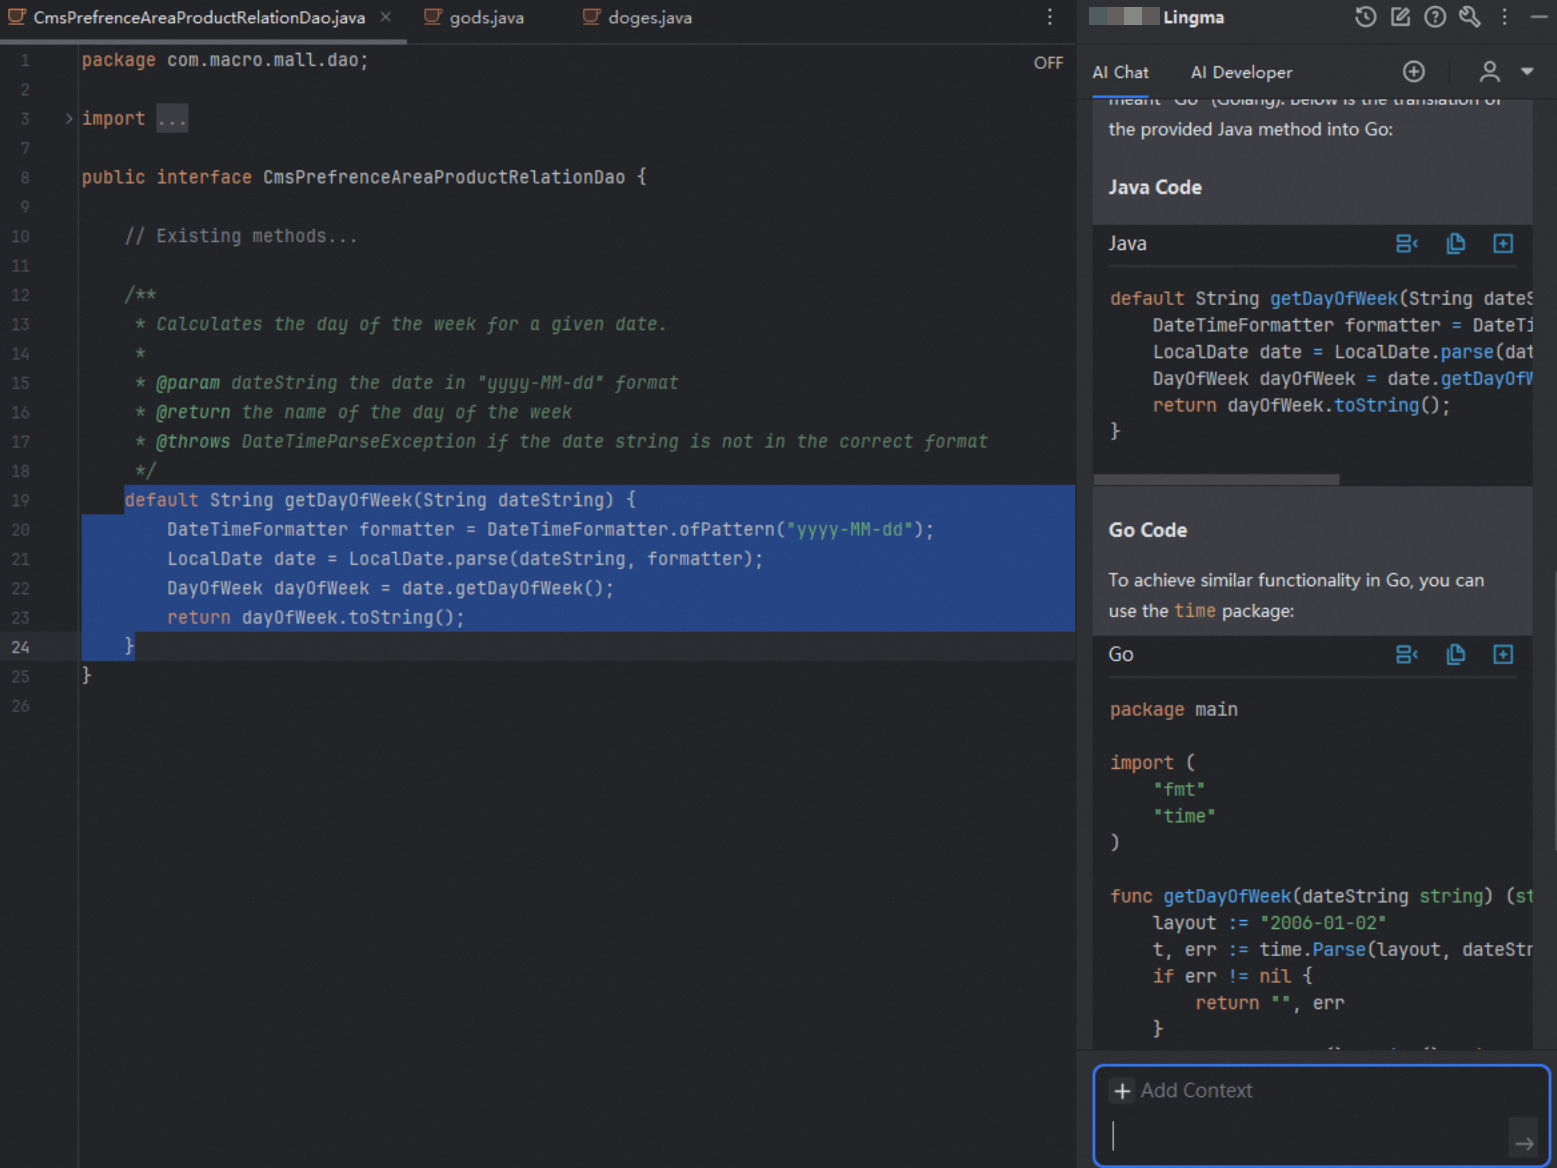
Task: Send message with arrow button
Action: click(x=1524, y=1142)
